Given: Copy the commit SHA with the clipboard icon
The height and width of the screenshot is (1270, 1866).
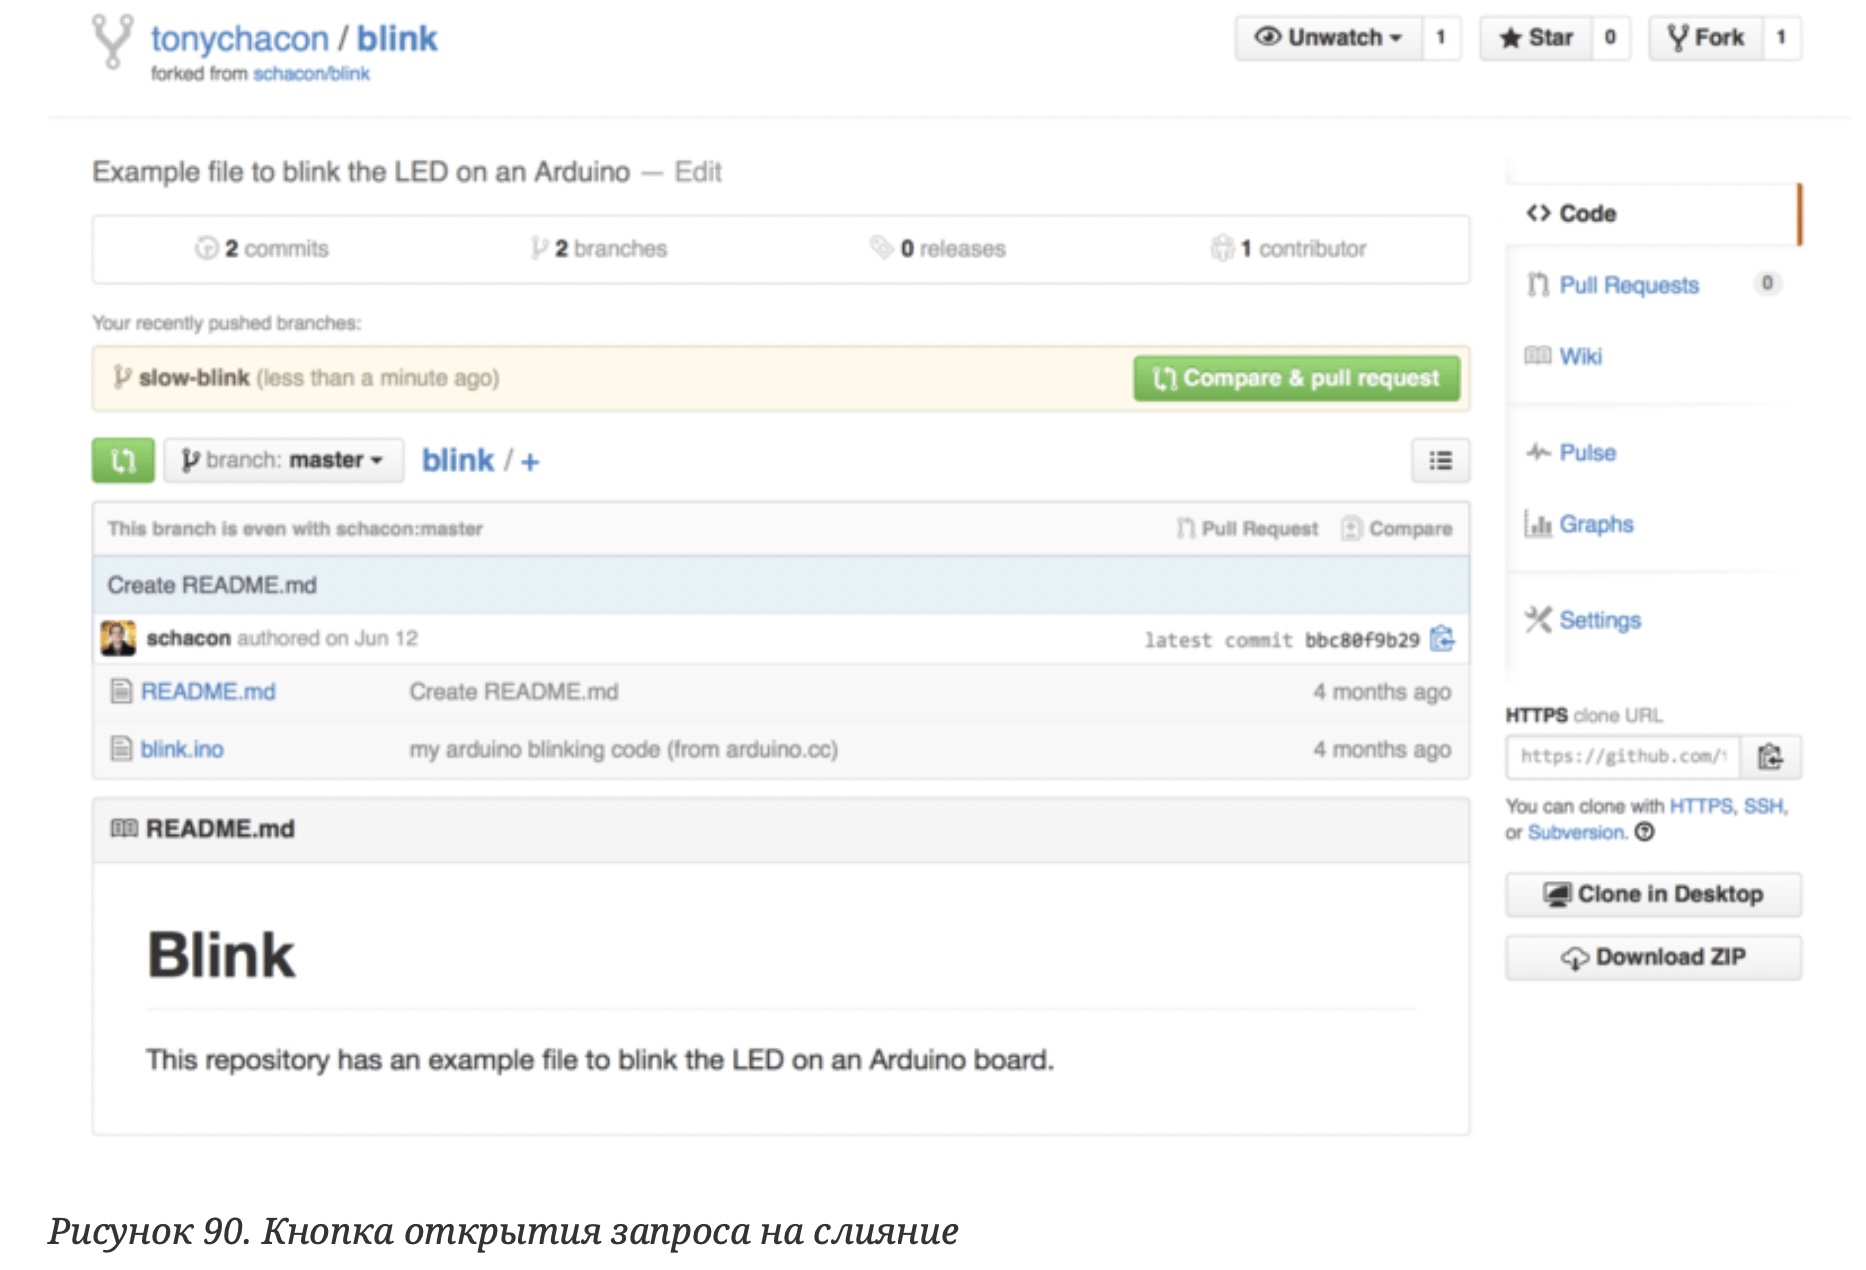Looking at the screenshot, I should point(1442,638).
